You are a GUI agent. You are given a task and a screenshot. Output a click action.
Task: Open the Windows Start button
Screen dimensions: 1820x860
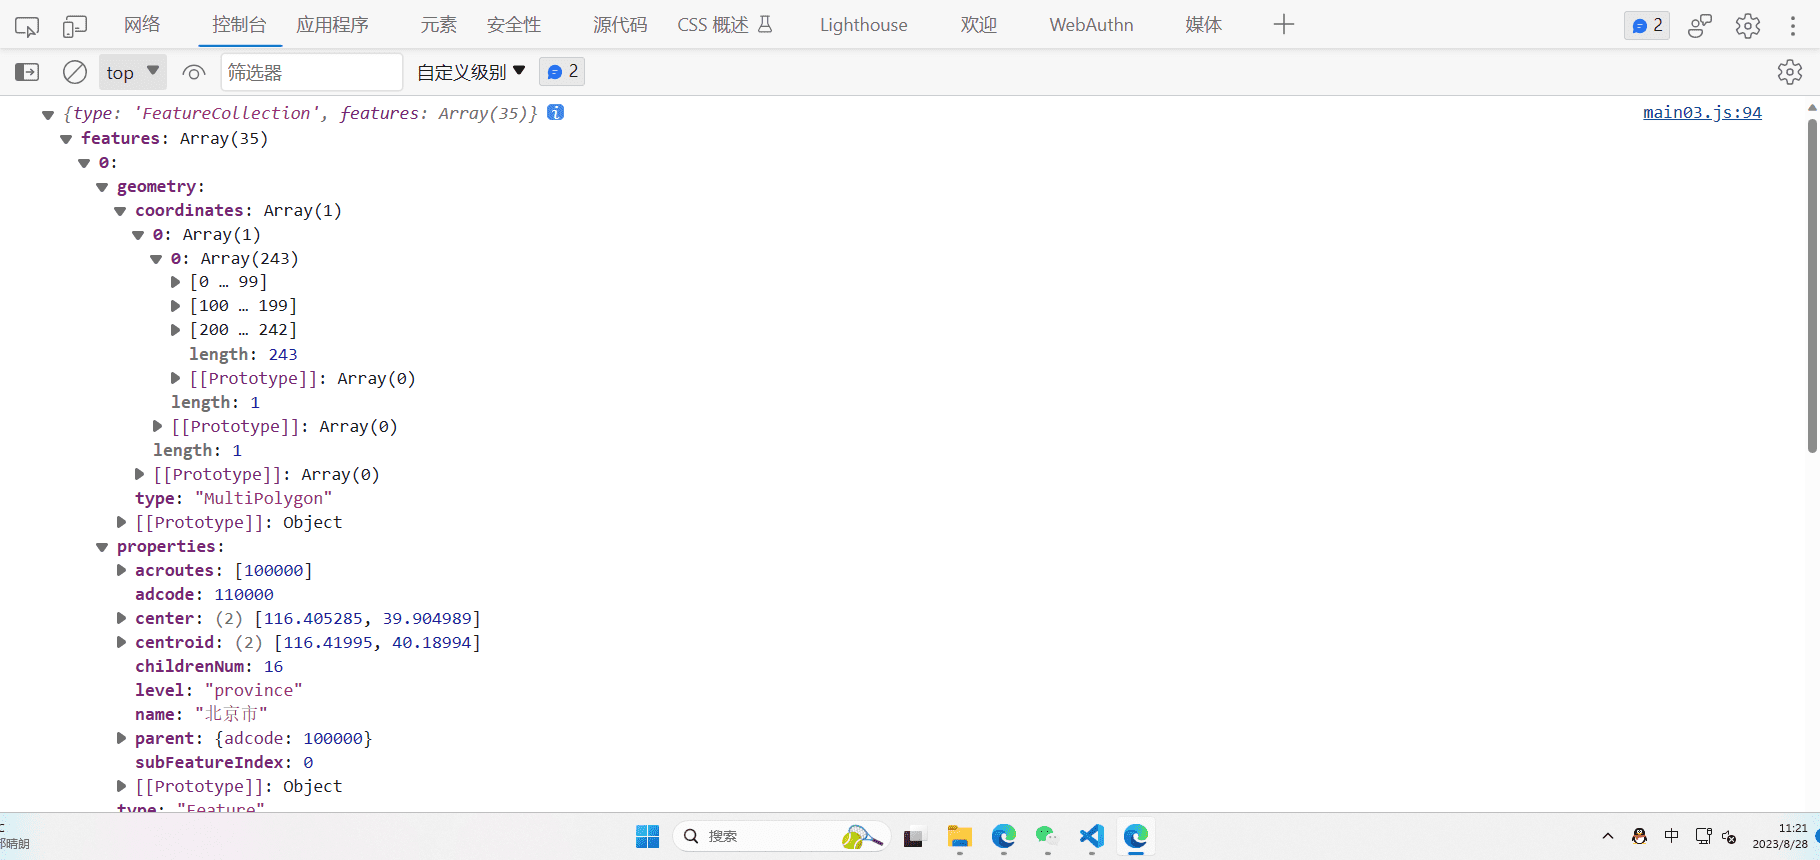coord(648,836)
